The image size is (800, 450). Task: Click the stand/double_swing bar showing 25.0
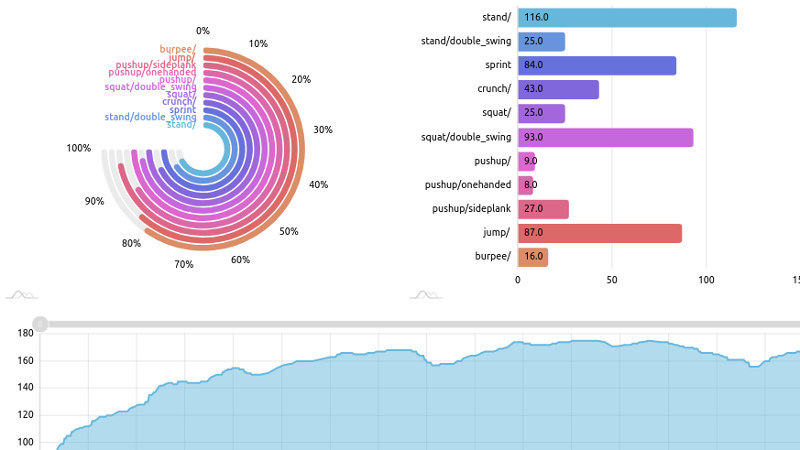click(540, 42)
